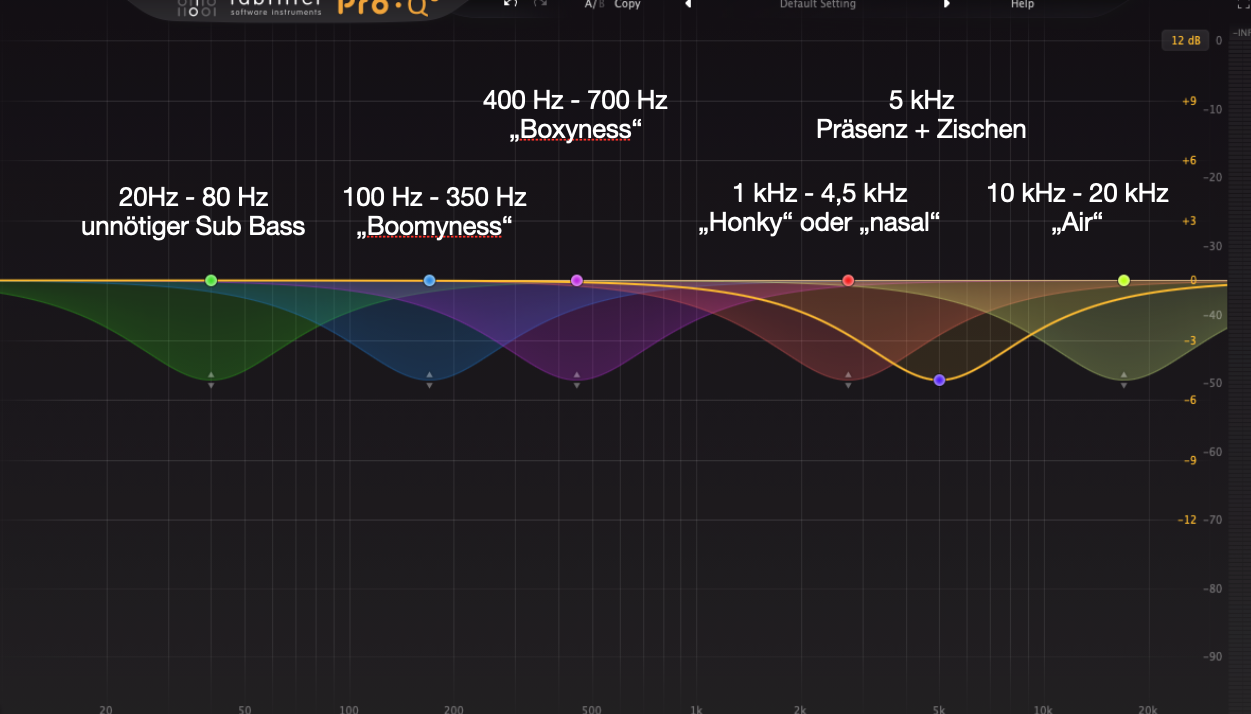Click the FabFilter Pro-Q logo
The image size is (1251, 714).
[x=378, y=7]
